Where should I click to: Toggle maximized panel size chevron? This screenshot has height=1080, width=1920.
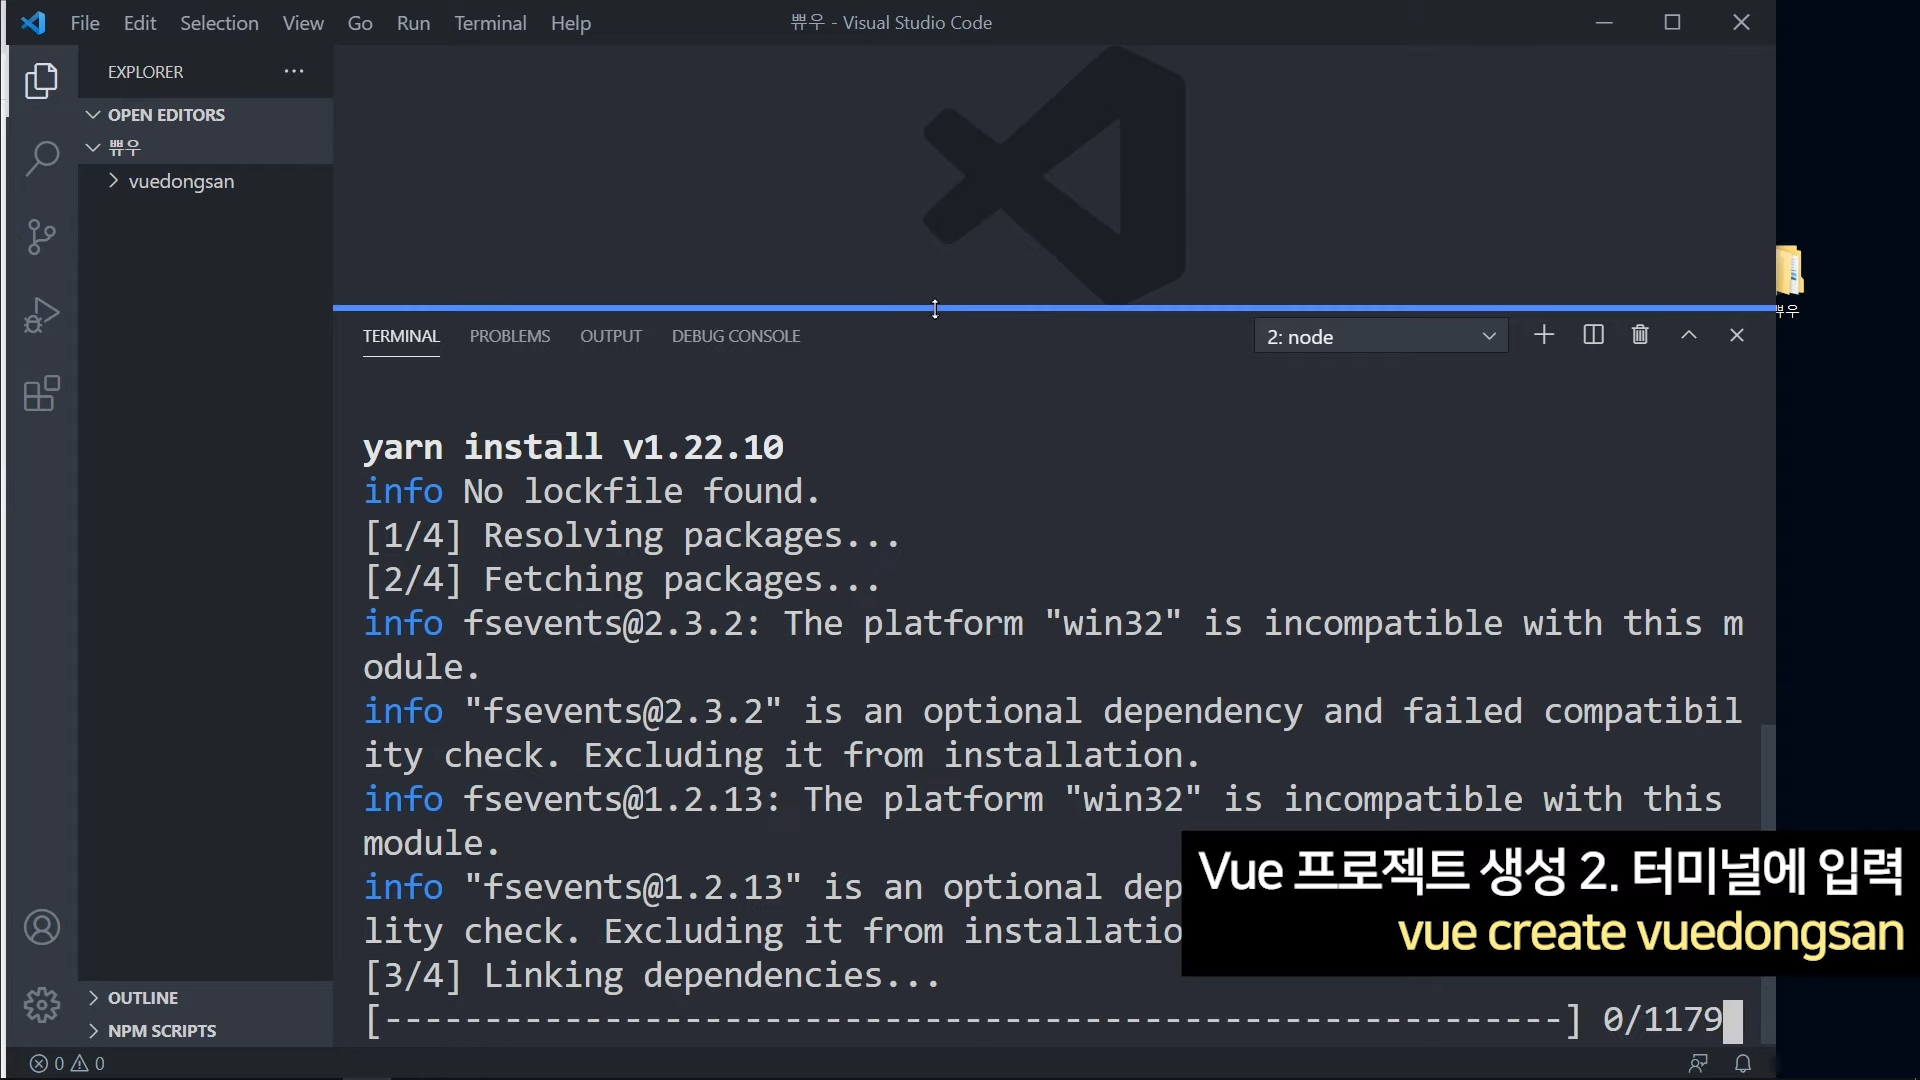pos(1689,335)
